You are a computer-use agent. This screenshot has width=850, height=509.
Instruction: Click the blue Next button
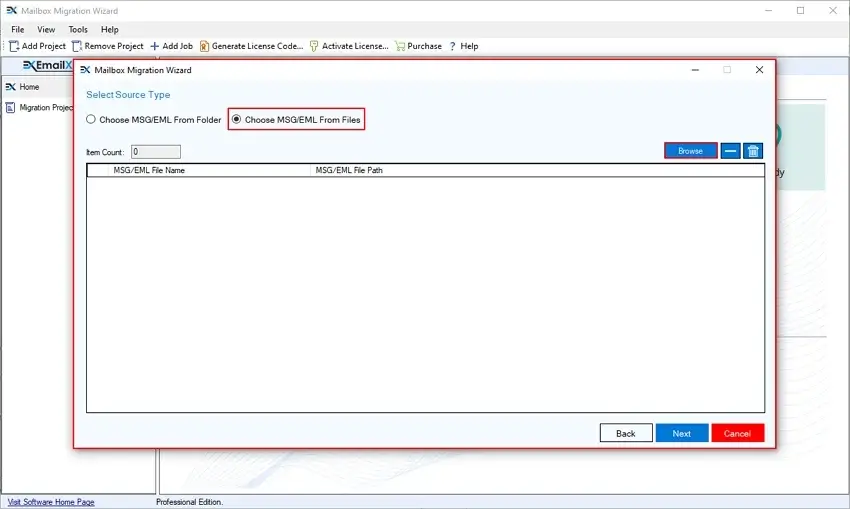click(x=681, y=433)
